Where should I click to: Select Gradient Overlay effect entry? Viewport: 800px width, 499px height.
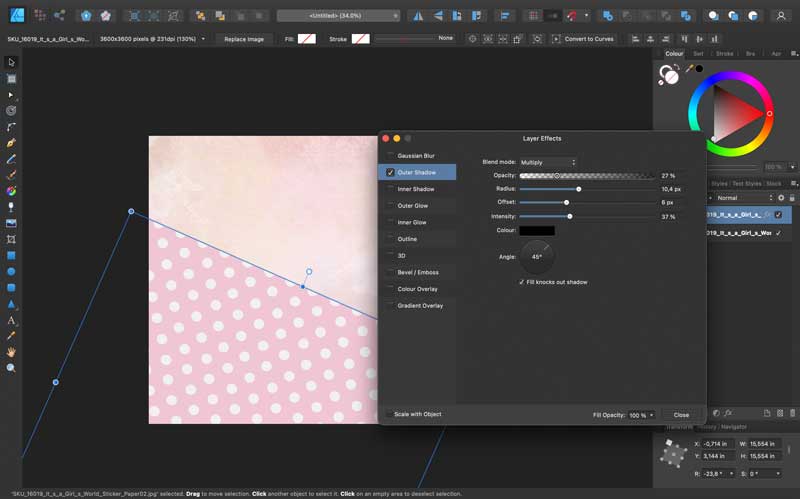click(420, 306)
